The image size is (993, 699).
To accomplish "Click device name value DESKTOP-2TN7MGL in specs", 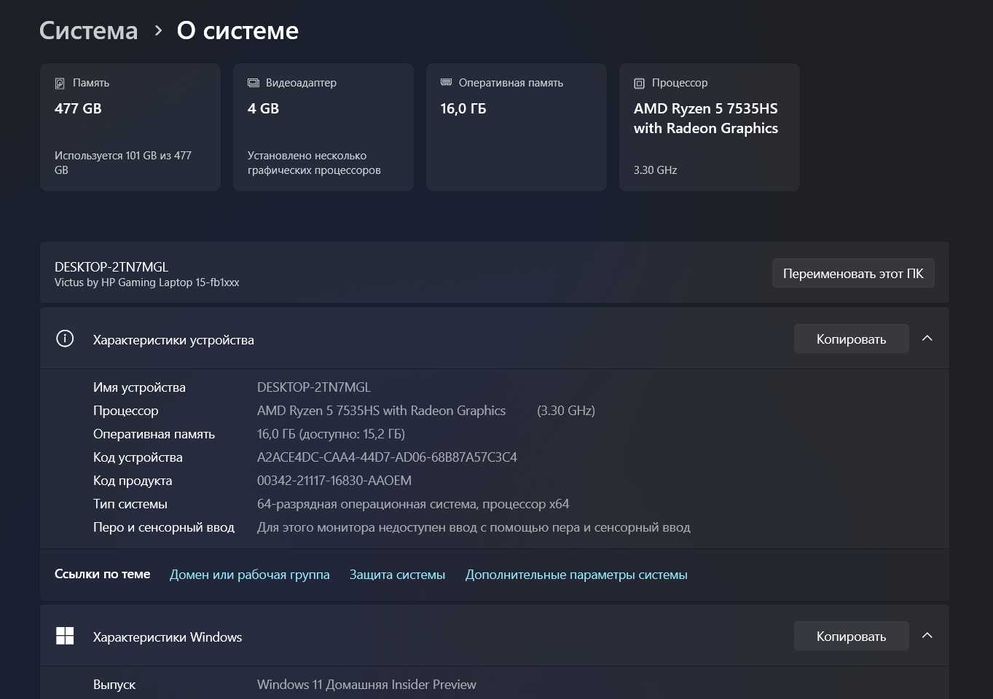I will tap(313, 387).
